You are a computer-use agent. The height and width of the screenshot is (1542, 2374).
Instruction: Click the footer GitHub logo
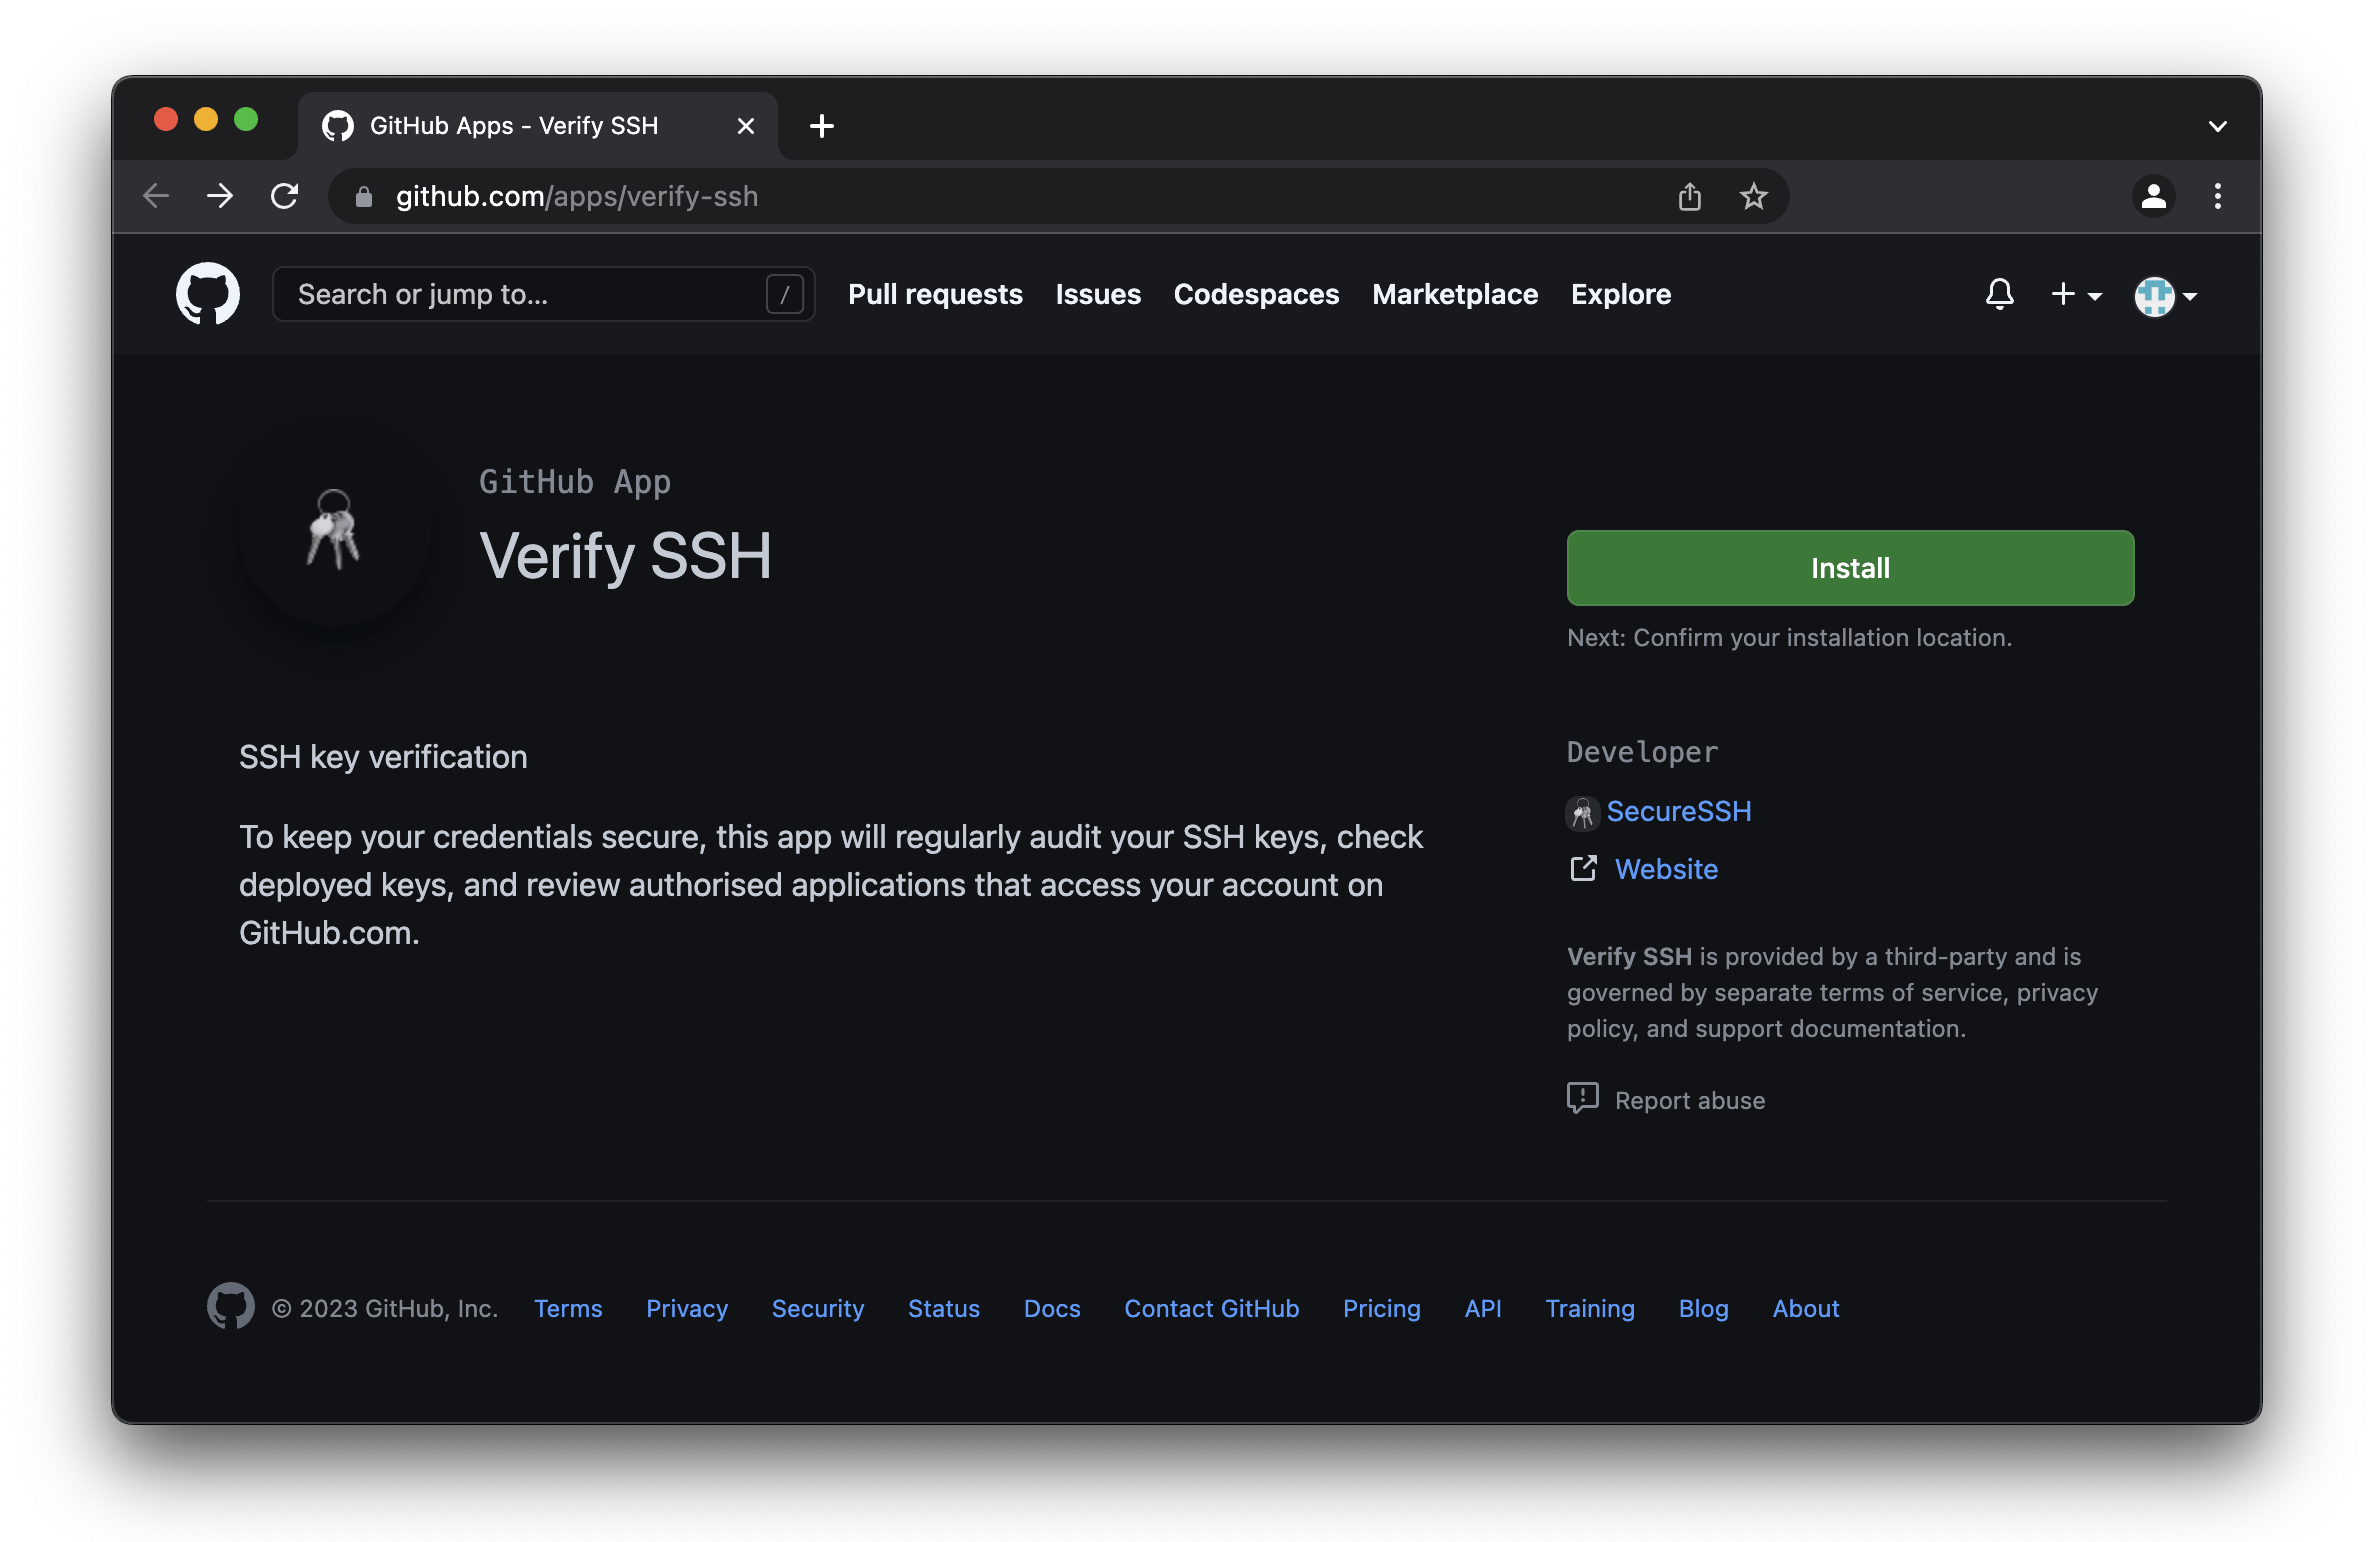coord(231,1307)
